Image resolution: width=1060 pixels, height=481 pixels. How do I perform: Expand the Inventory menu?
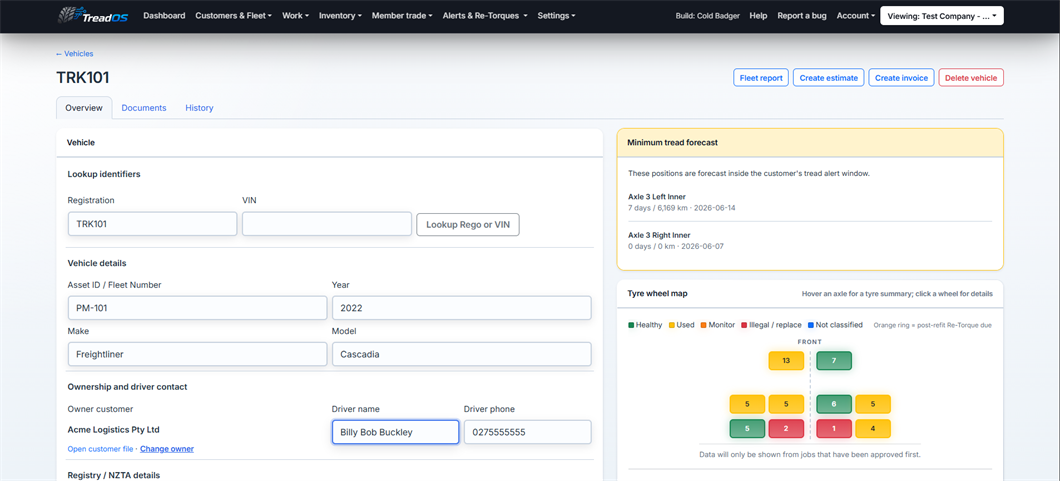pyautogui.click(x=340, y=16)
